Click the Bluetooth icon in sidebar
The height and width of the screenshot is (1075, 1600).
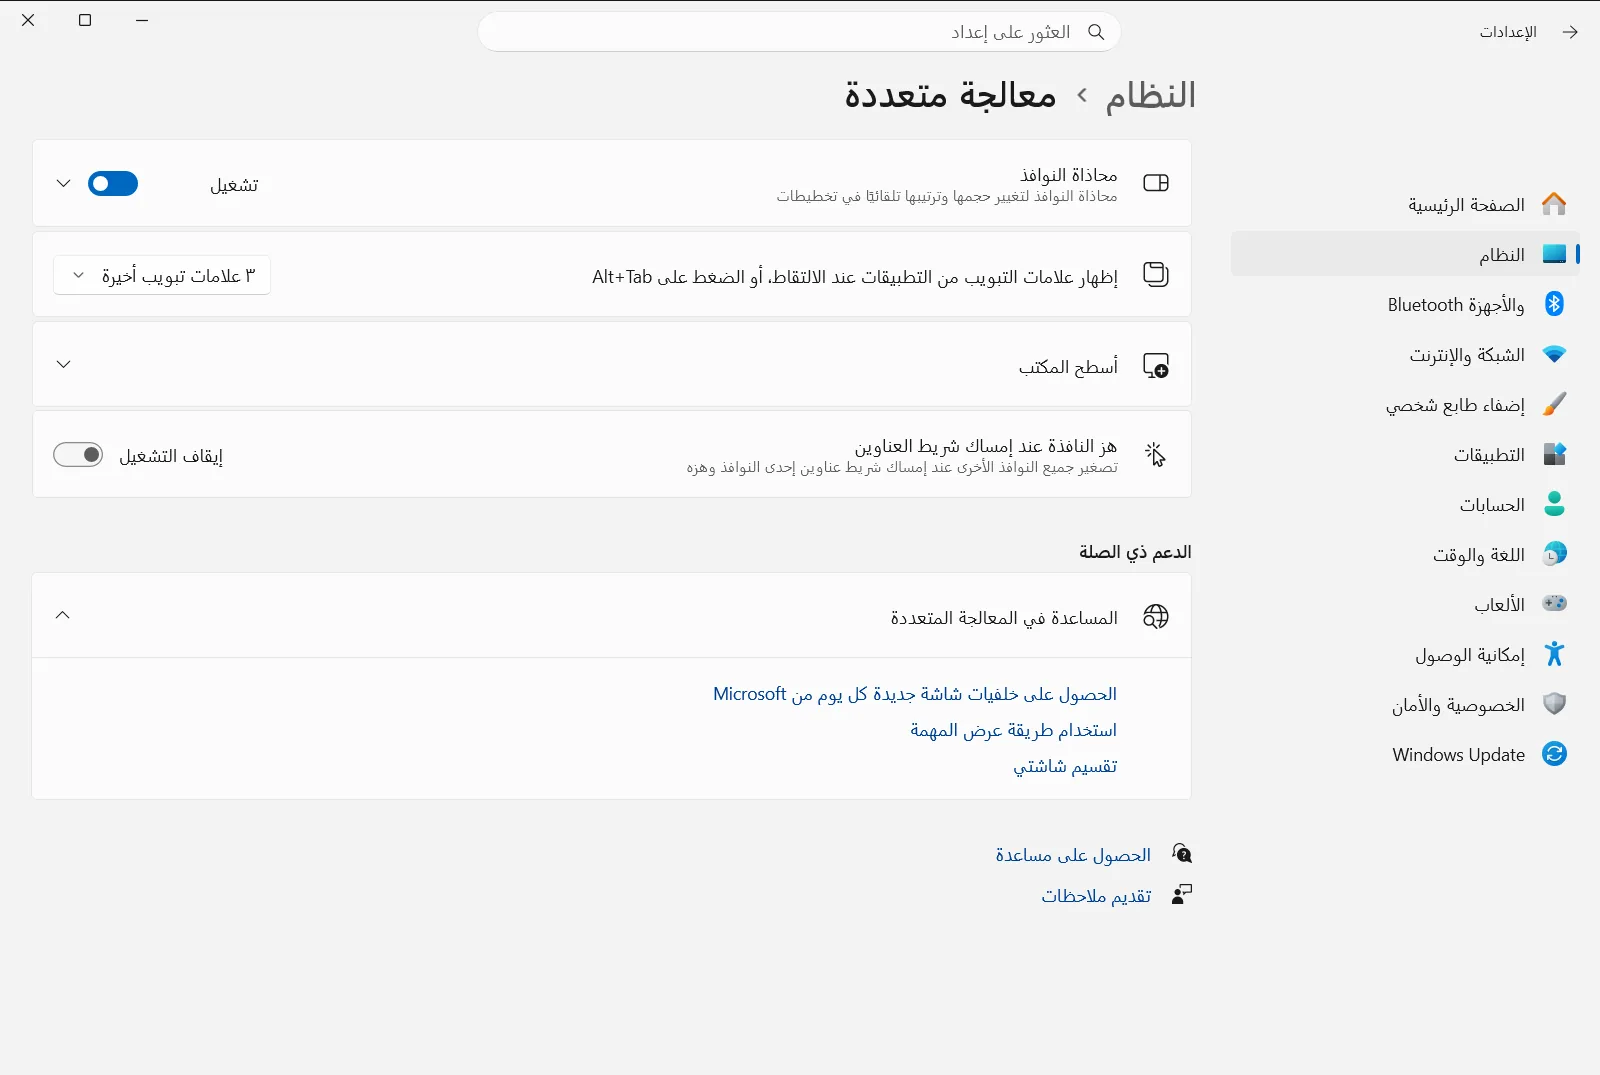1554,304
